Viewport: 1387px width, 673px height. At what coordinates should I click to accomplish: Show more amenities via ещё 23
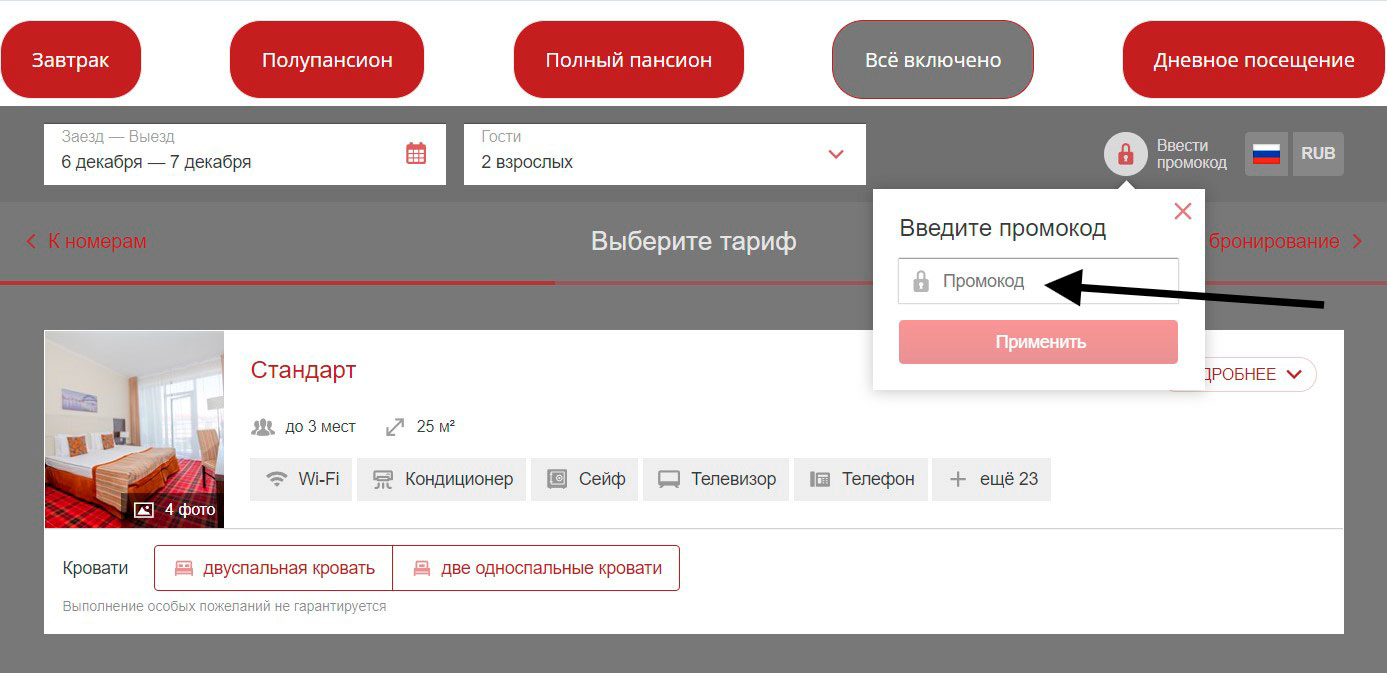point(991,479)
